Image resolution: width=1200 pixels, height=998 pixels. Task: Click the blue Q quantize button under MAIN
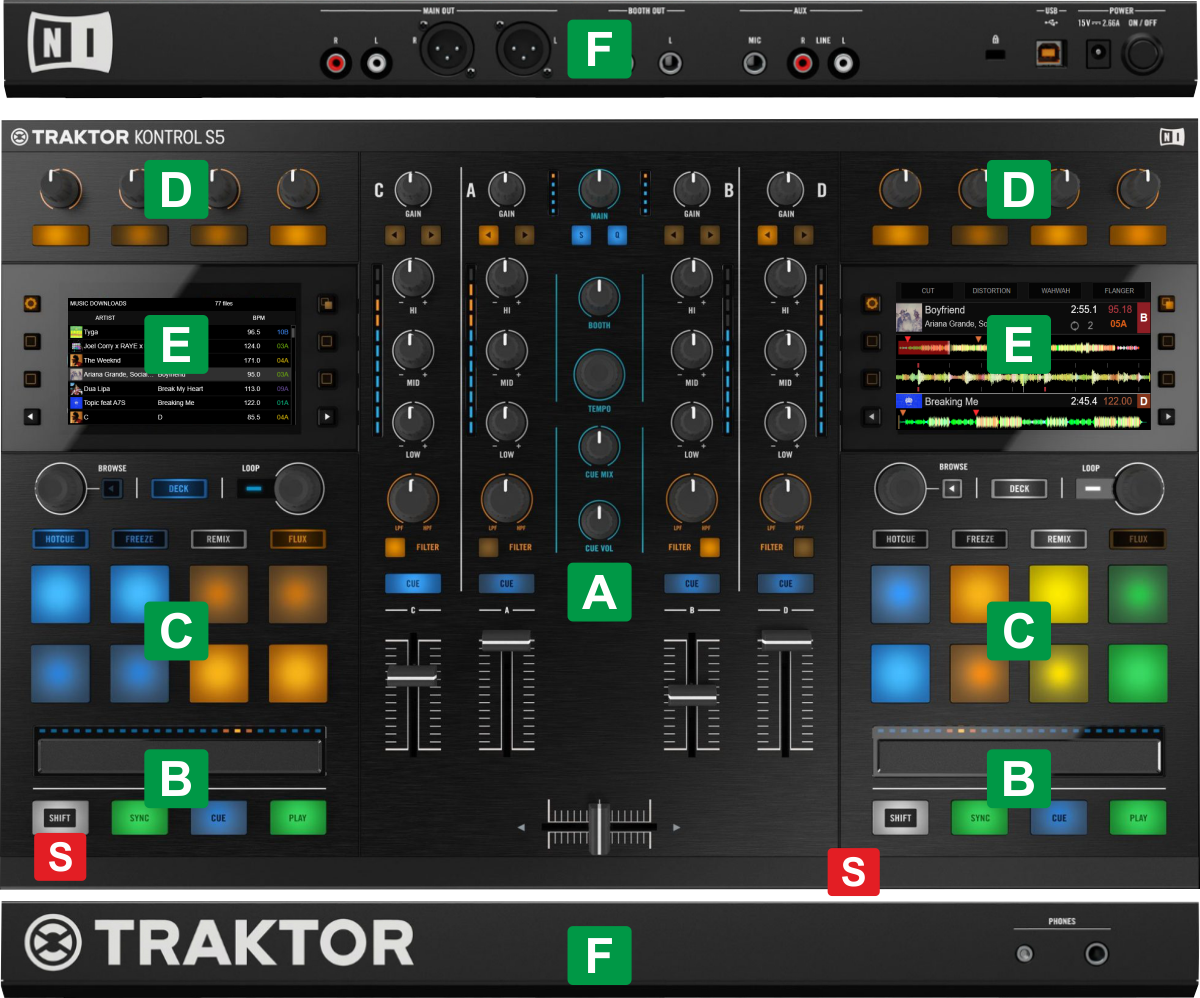tap(617, 236)
